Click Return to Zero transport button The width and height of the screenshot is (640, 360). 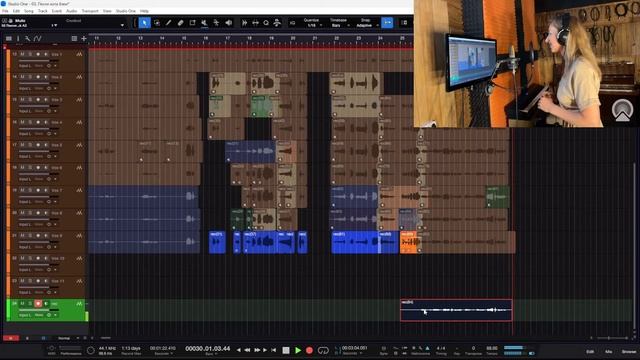(273, 350)
